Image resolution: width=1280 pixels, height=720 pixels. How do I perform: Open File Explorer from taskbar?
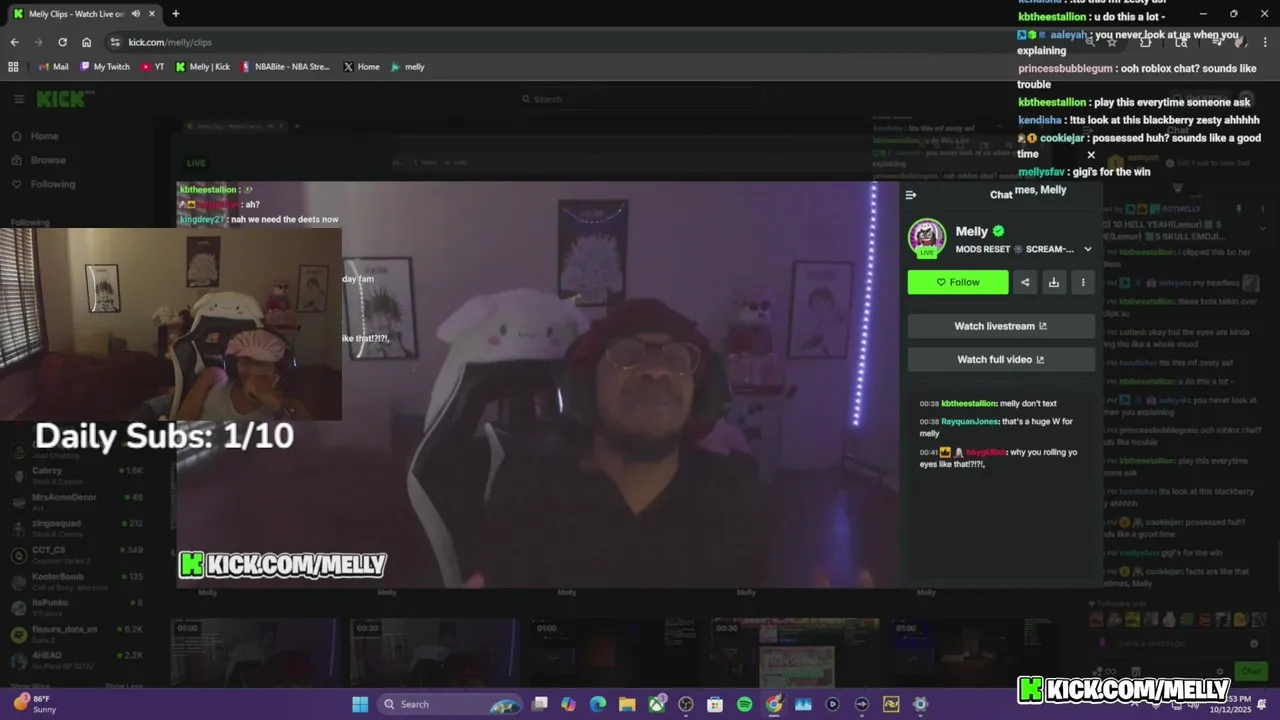coord(627,704)
